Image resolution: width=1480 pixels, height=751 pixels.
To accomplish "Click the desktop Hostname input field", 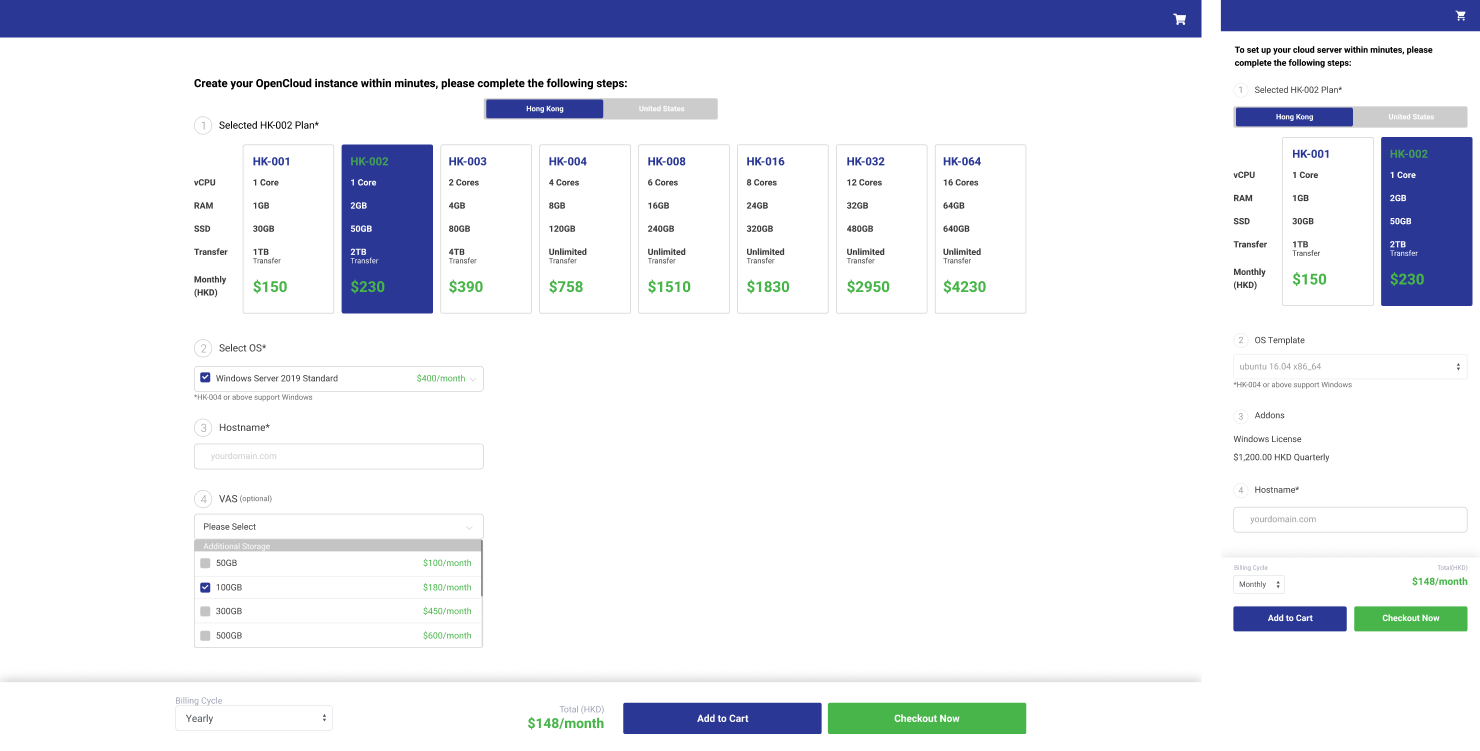I will 339,456.
